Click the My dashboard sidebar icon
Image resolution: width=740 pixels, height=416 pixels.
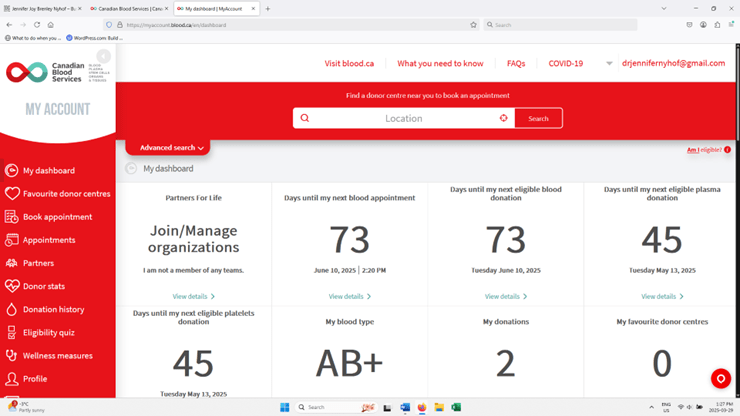tap(12, 171)
